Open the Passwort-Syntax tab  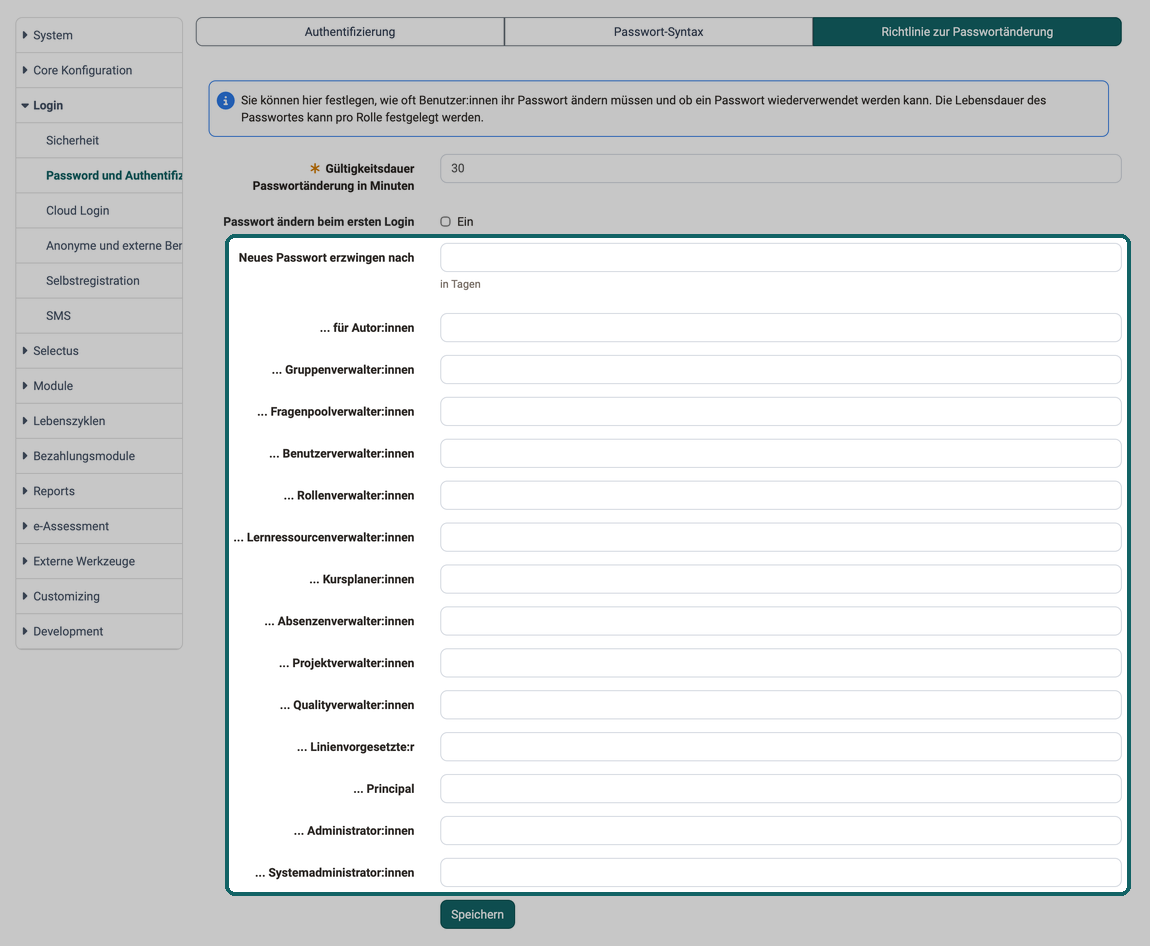click(x=659, y=32)
